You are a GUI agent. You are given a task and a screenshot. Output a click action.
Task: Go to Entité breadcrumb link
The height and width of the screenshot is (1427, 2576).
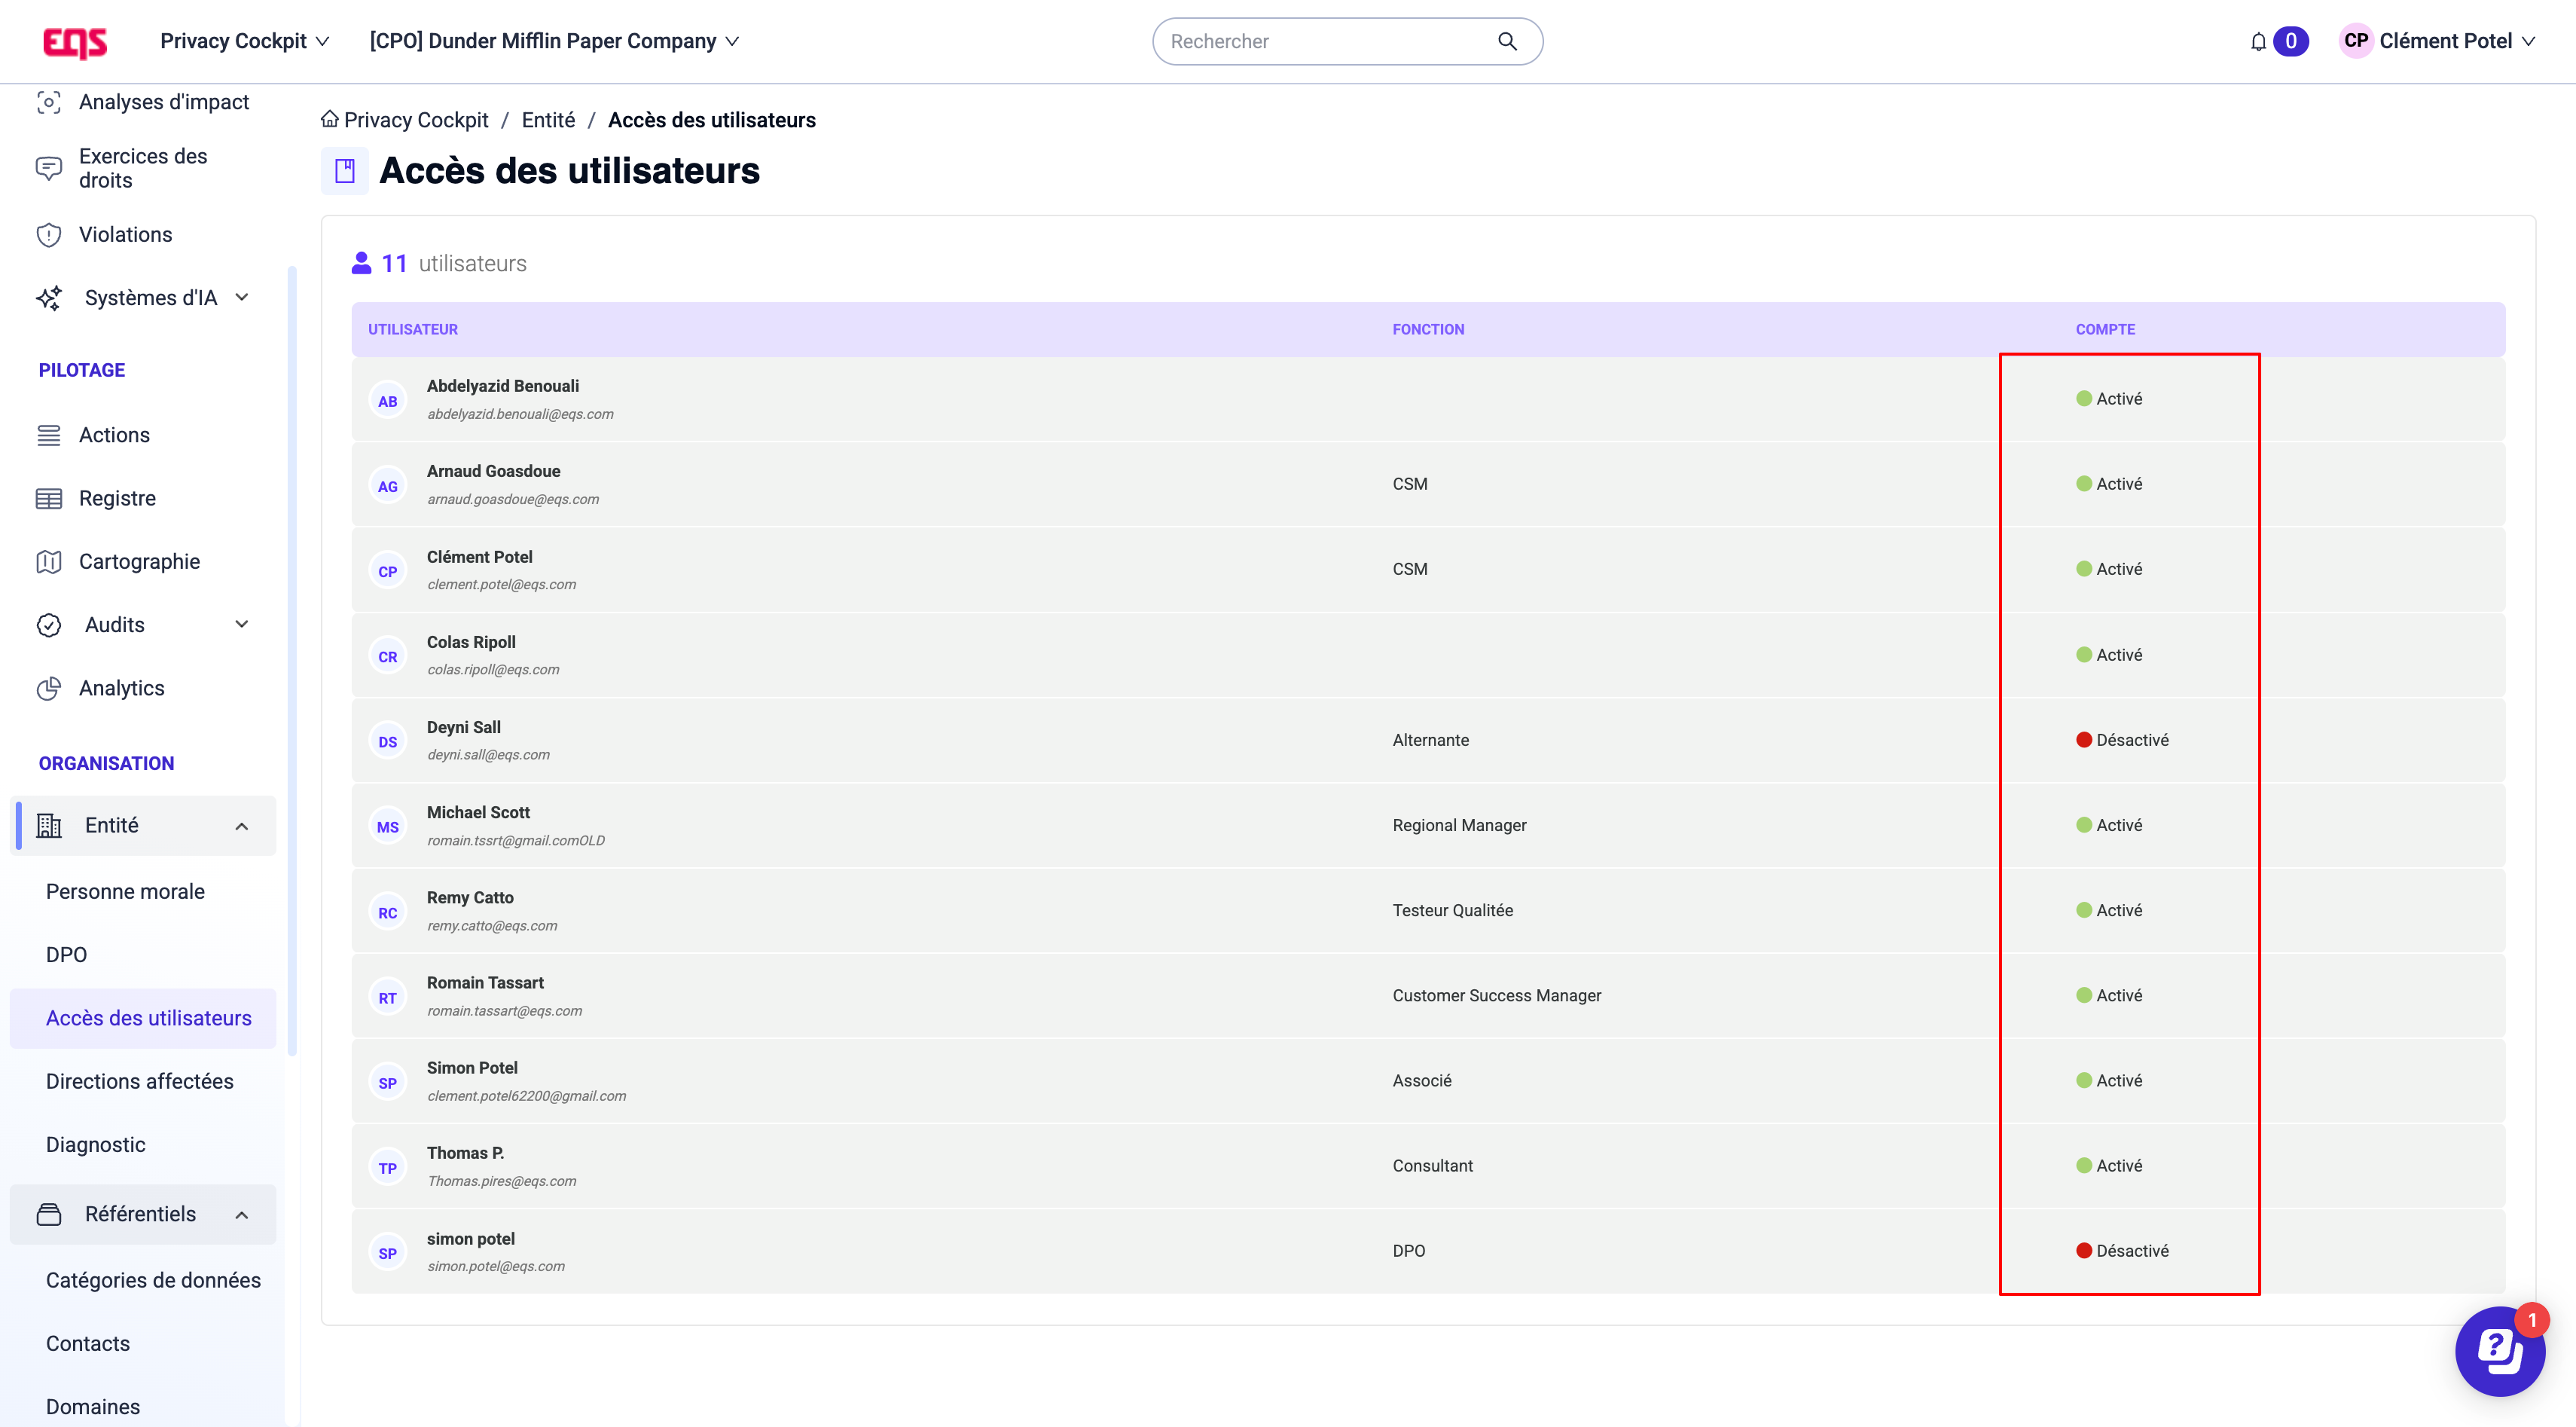(x=548, y=120)
